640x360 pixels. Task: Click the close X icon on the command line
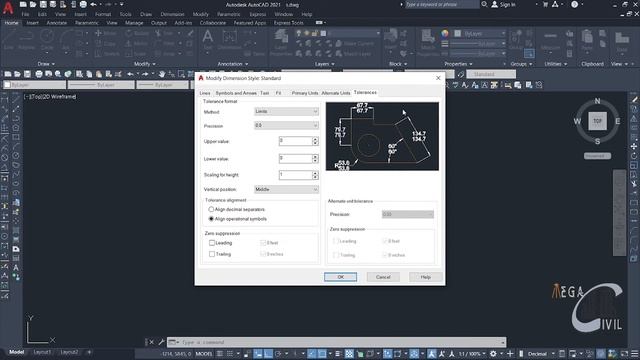coord(151,342)
